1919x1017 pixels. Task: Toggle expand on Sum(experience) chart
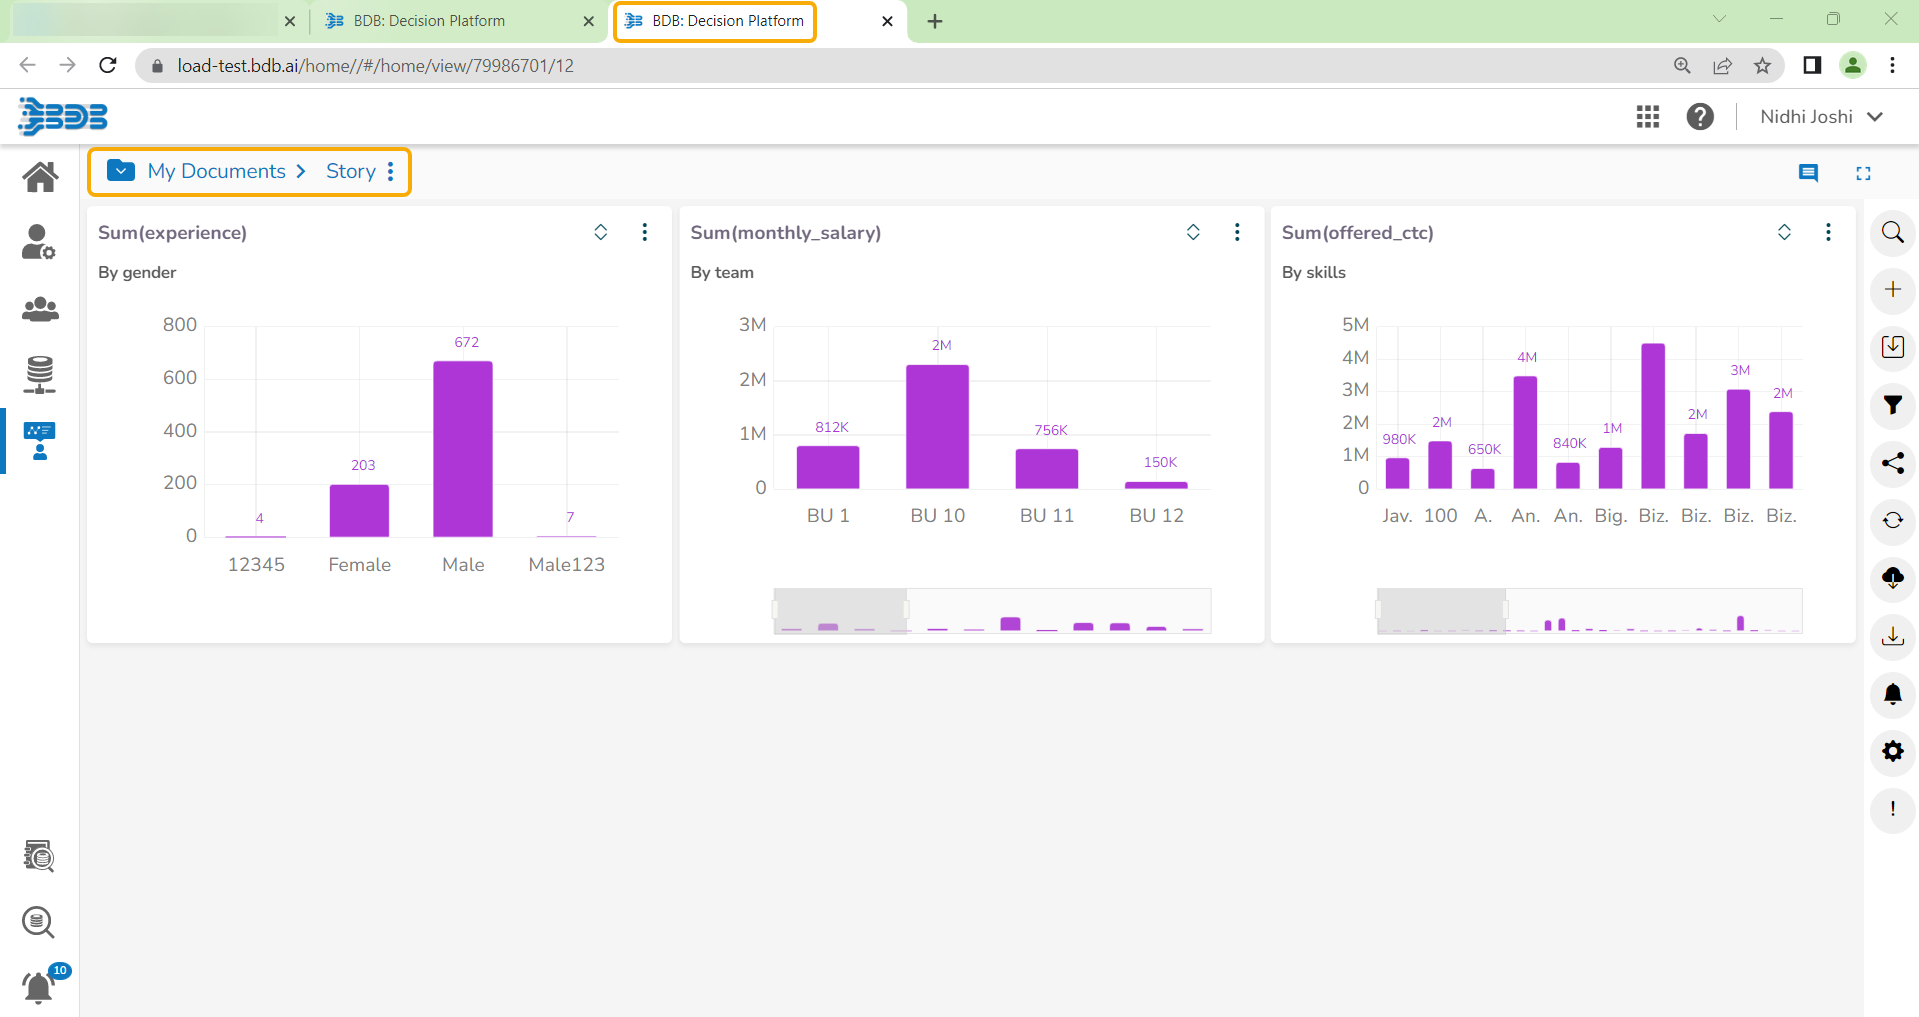tap(601, 232)
